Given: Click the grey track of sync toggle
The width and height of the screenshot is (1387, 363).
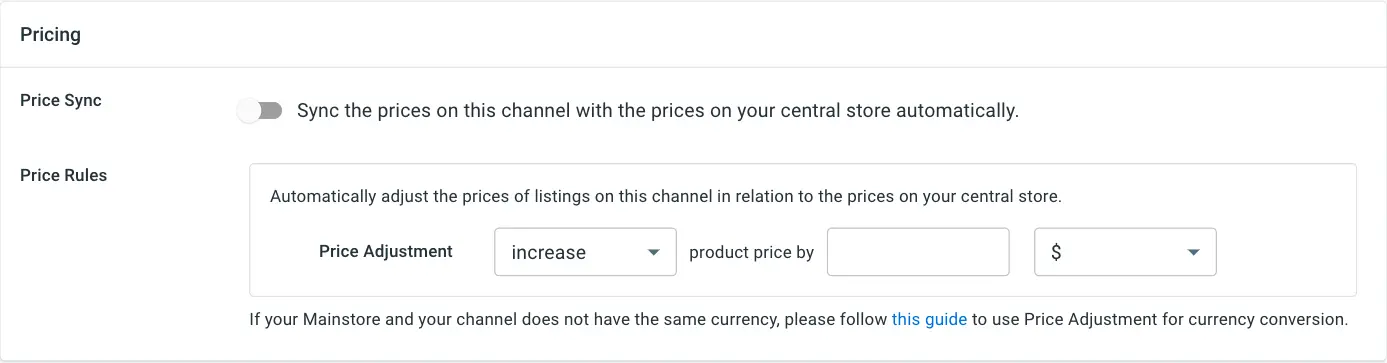Looking at the screenshot, I should pyautogui.click(x=271, y=111).
